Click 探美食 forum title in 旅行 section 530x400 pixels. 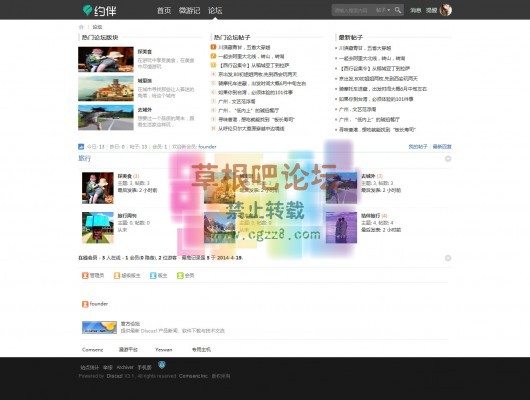click(x=125, y=176)
